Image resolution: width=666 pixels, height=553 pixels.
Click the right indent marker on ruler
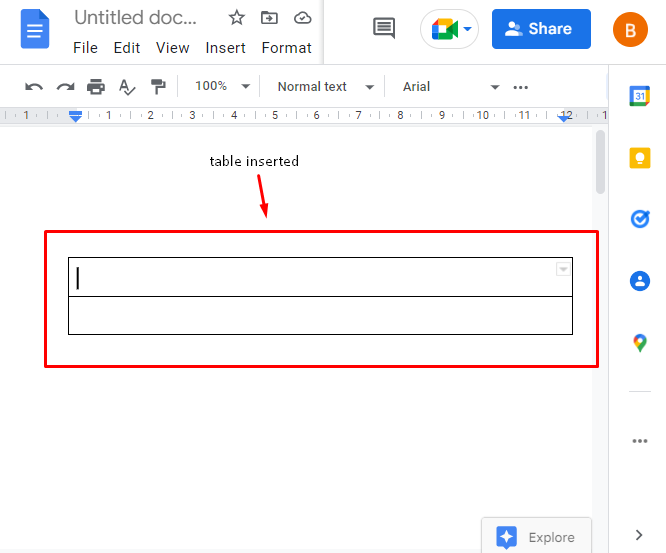point(564,117)
